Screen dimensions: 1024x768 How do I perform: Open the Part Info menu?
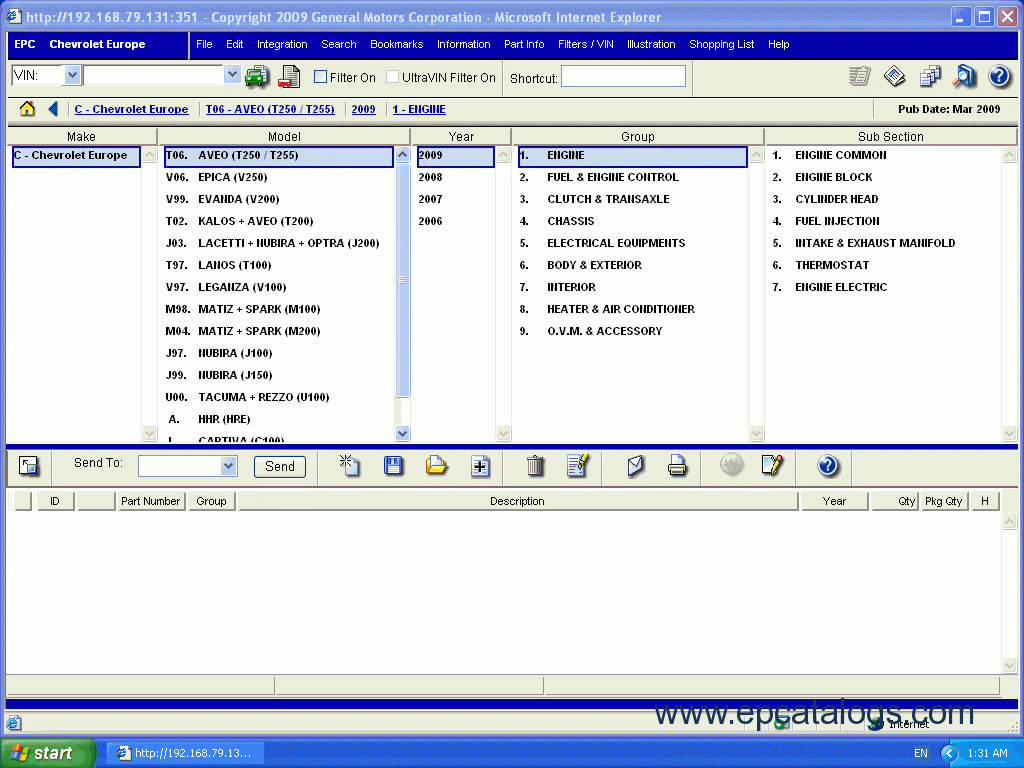(x=524, y=44)
